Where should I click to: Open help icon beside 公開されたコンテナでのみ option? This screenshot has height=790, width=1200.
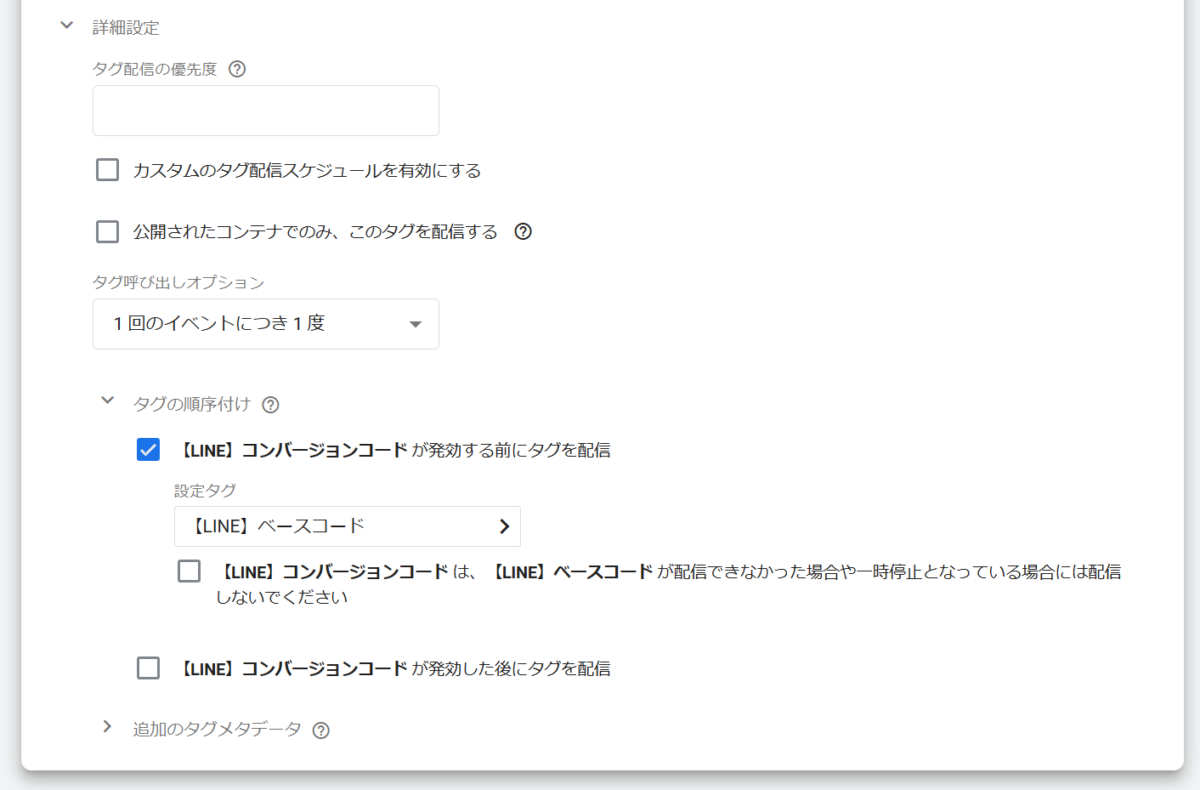[523, 232]
